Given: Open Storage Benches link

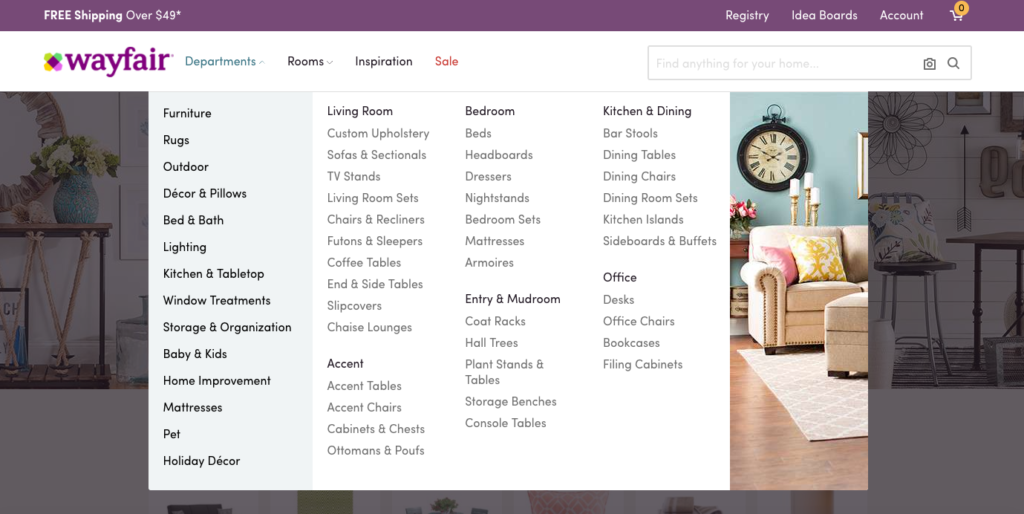Looking at the screenshot, I should [x=511, y=402].
